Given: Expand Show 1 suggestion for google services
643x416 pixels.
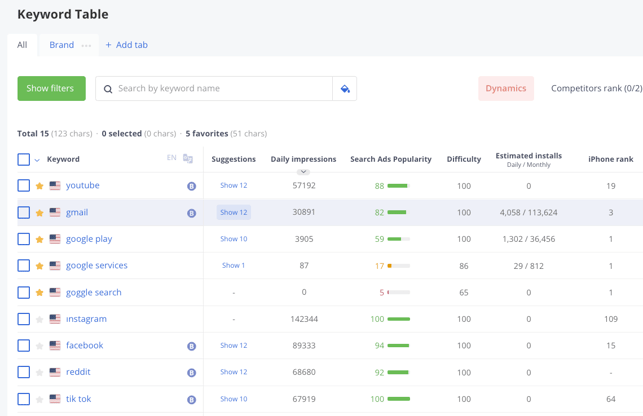Looking at the screenshot, I should click(233, 265).
